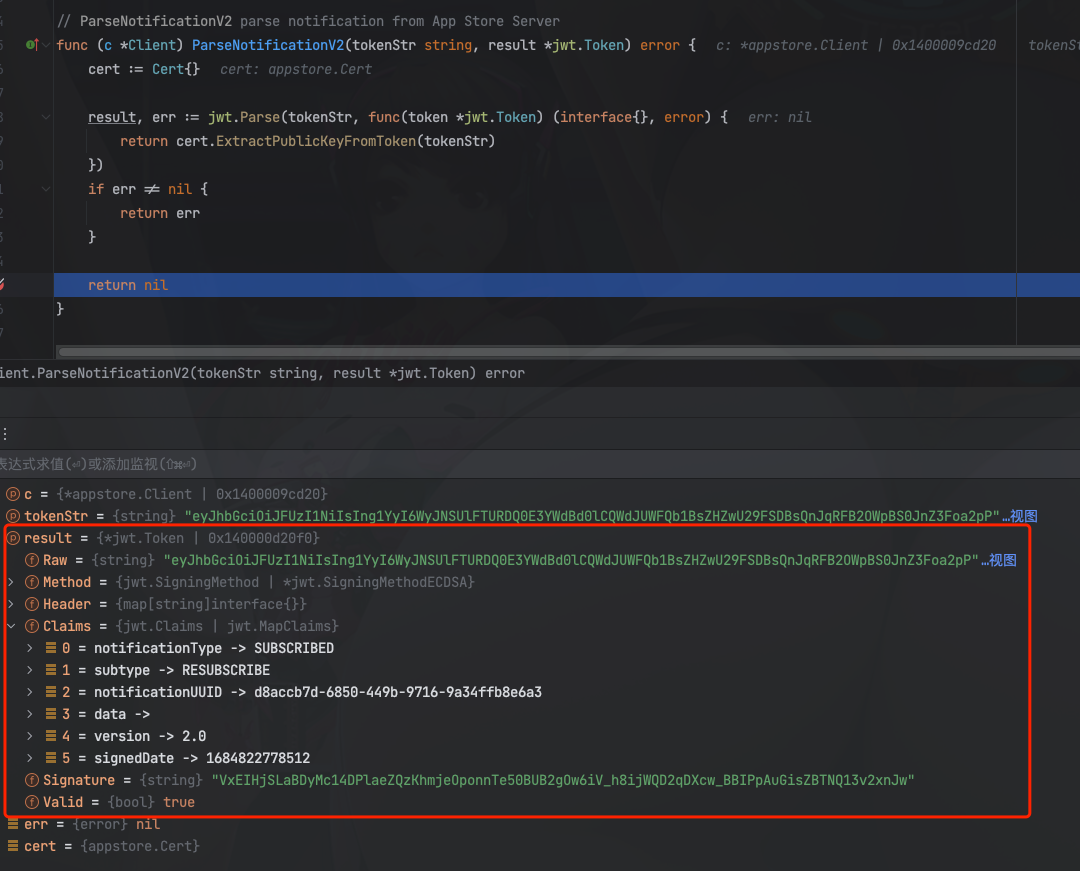Click the field icon next to the Header variable
This screenshot has width=1080, height=871.
pyautogui.click(x=31, y=603)
